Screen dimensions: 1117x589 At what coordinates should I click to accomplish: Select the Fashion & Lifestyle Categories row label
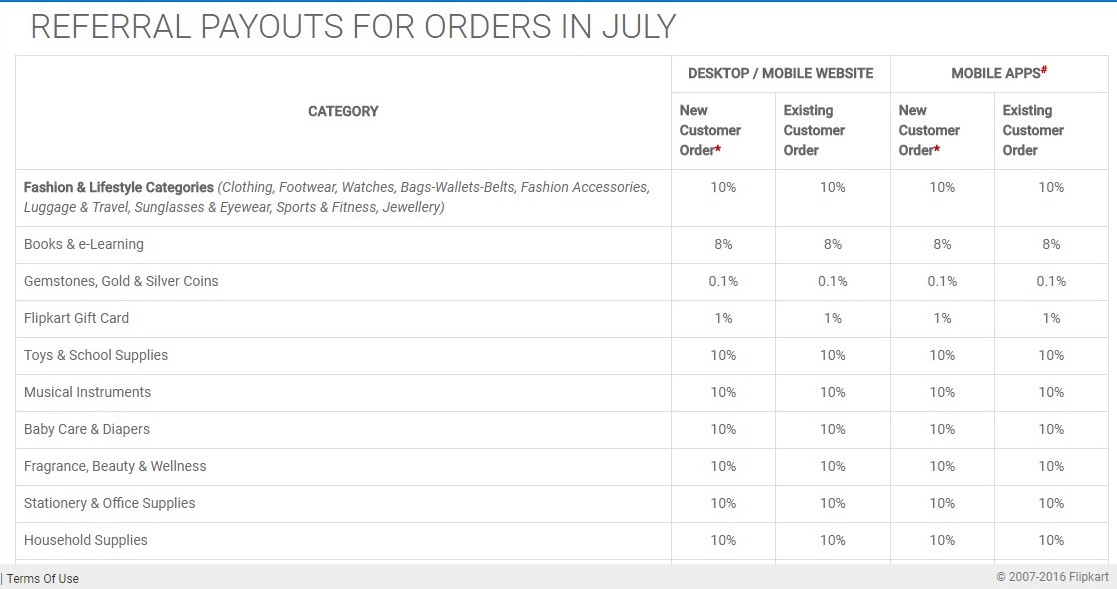click(118, 187)
